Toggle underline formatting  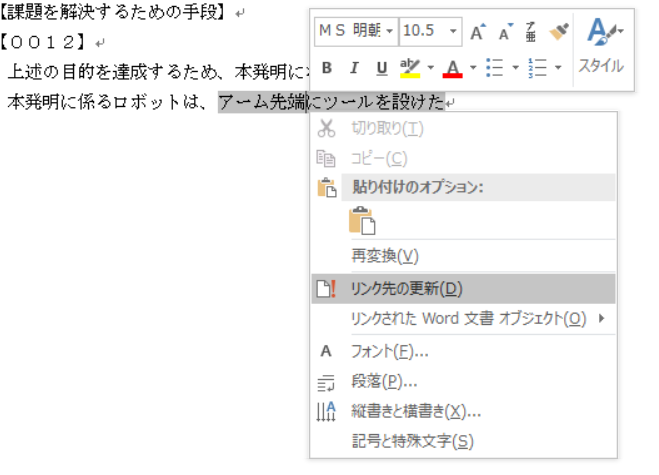tap(382, 68)
